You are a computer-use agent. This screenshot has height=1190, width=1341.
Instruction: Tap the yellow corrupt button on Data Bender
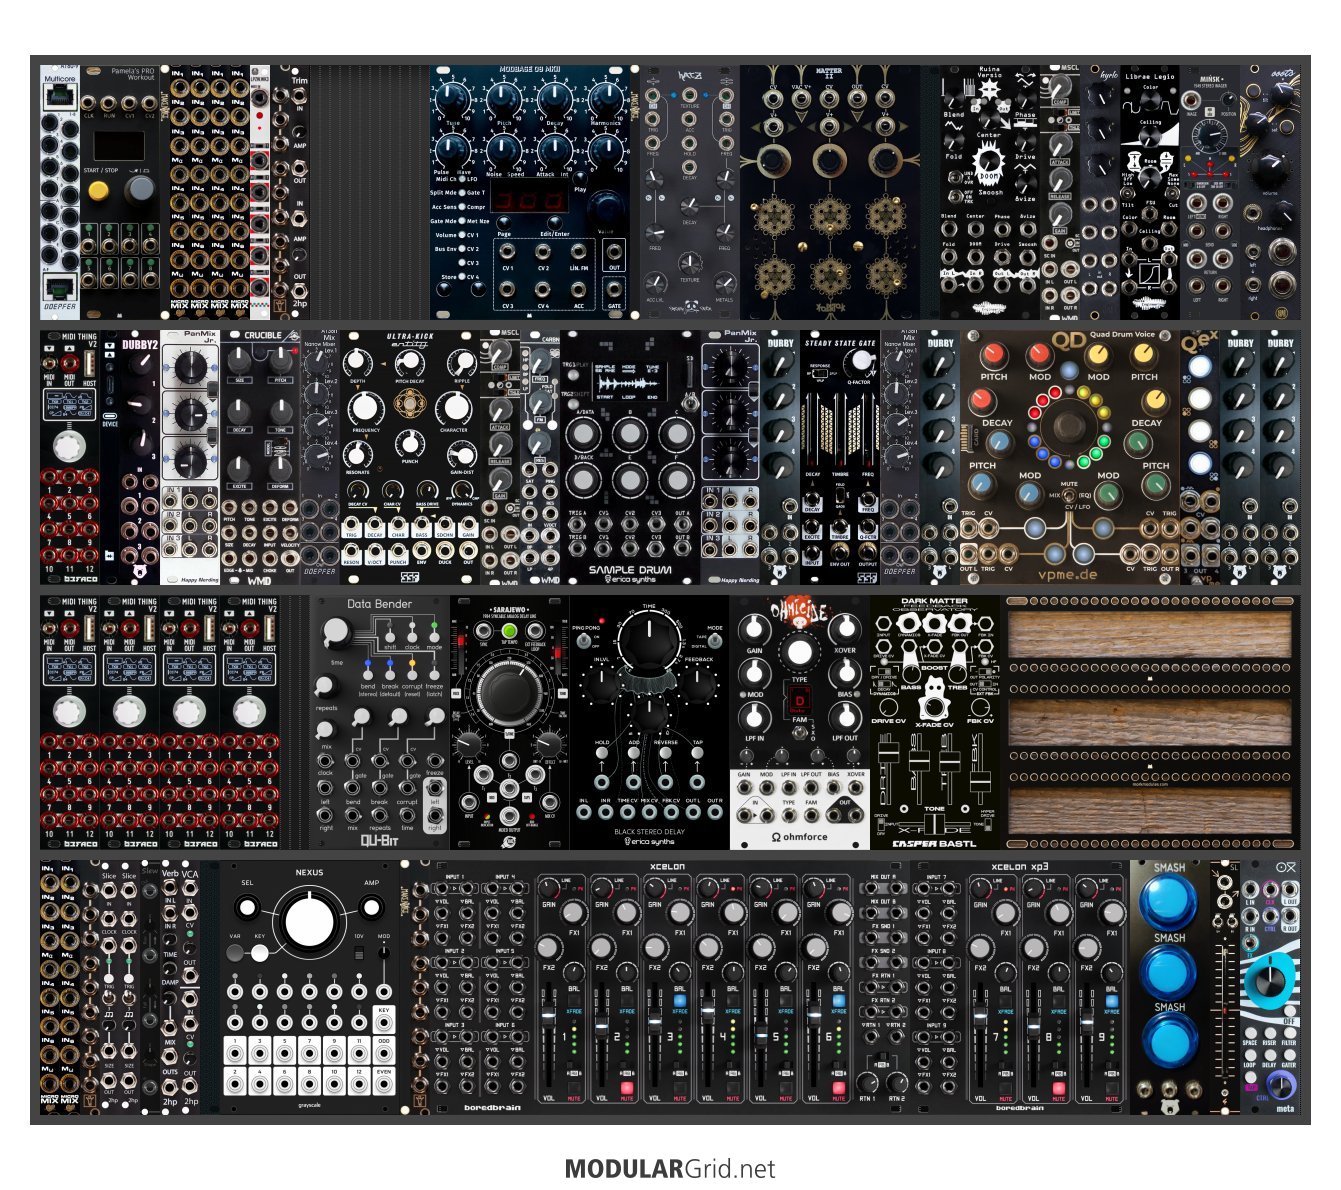coord(412,664)
